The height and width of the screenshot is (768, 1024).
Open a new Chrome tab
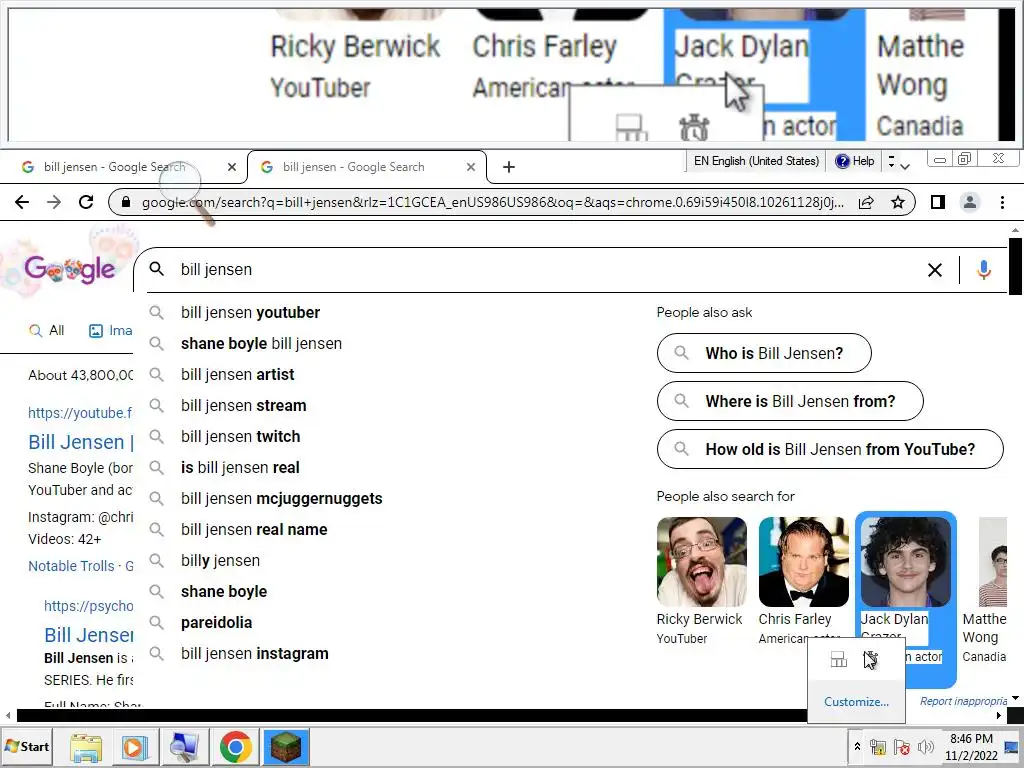509,167
